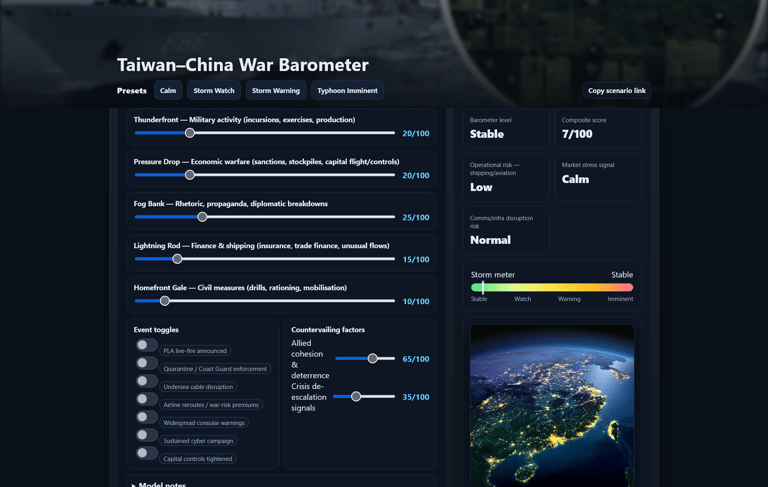Click the Homefront Gale 10/100 value
The width and height of the screenshot is (768, 487).
(416, 302)
